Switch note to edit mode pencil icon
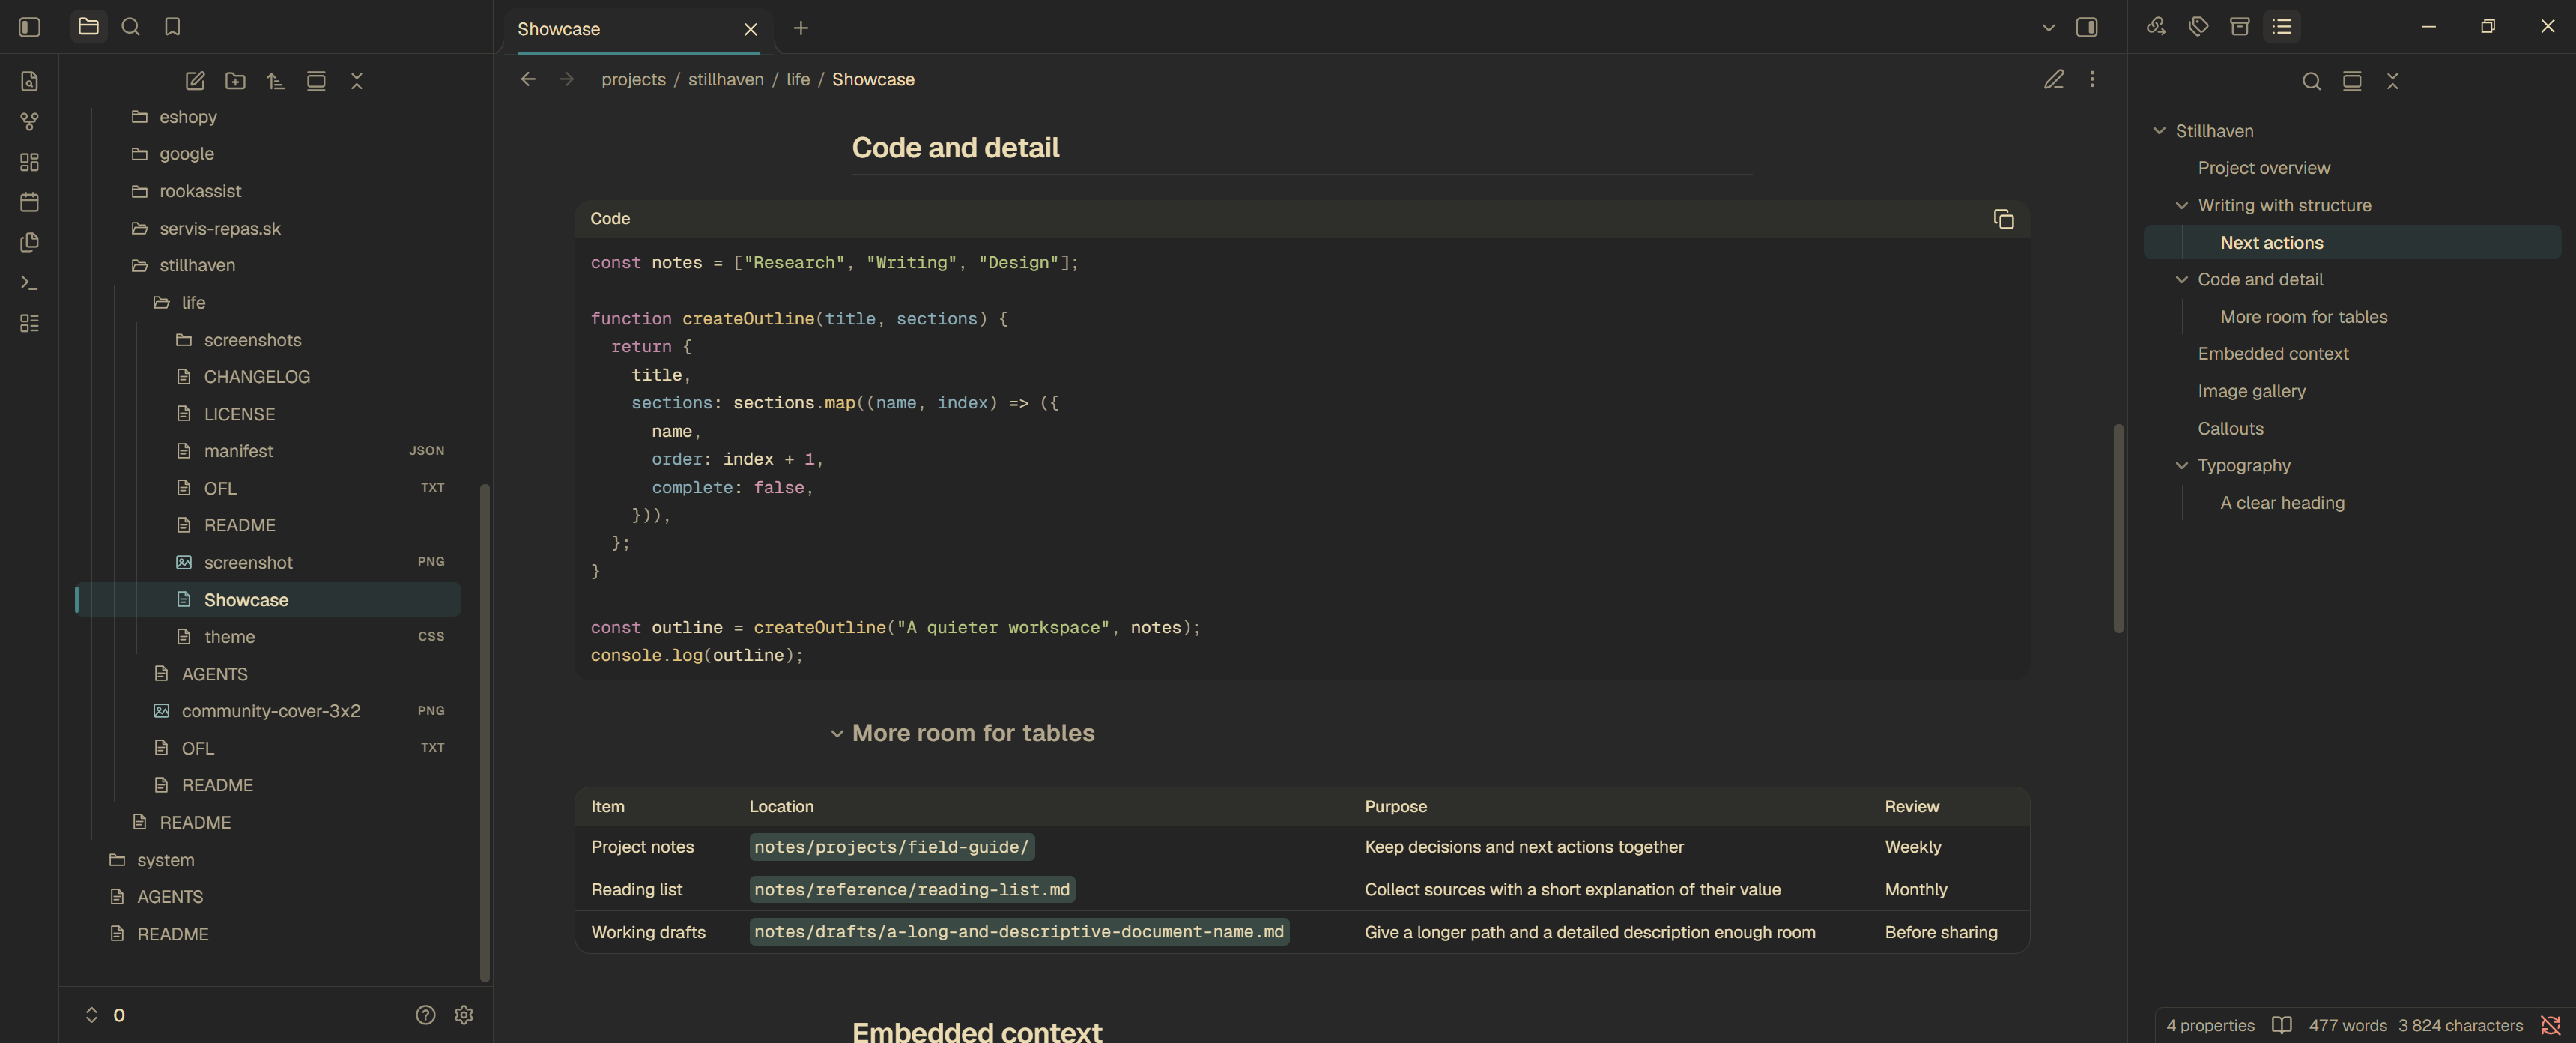The height and width of the screenshot is (1043, 2576). (x=2053, y=79)
